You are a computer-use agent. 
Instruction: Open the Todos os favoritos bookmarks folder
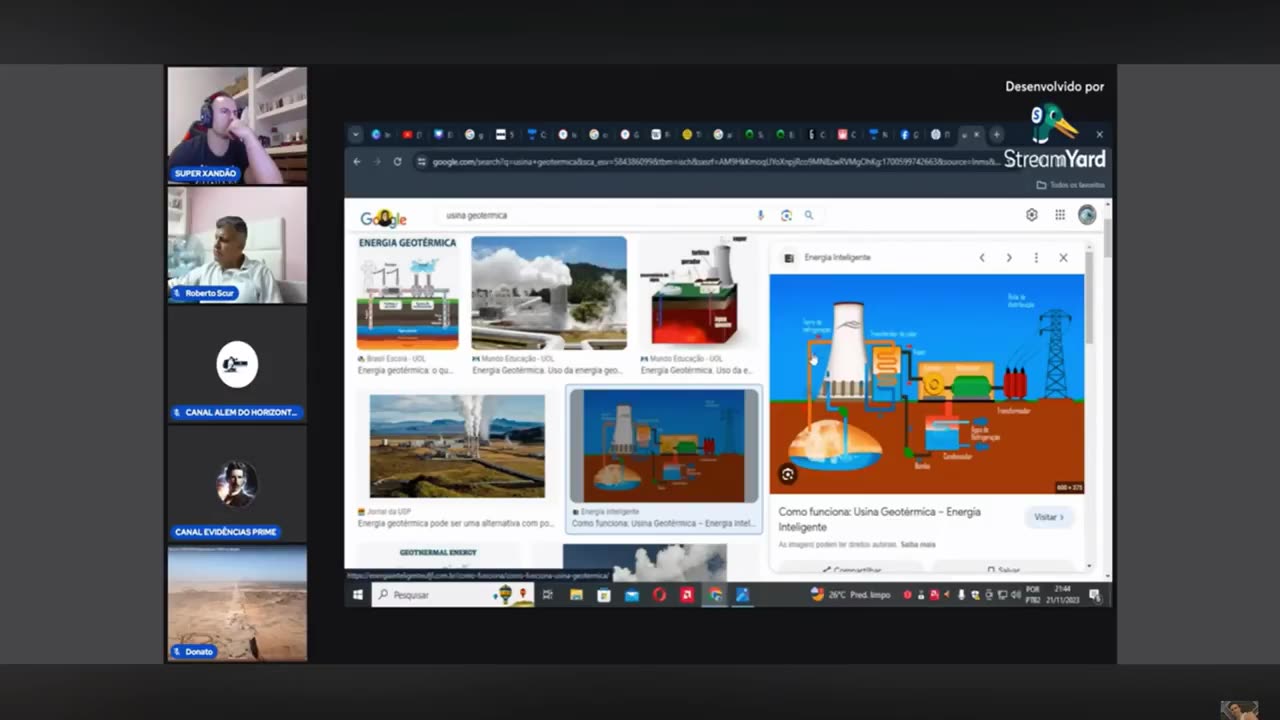point(1070,185)
